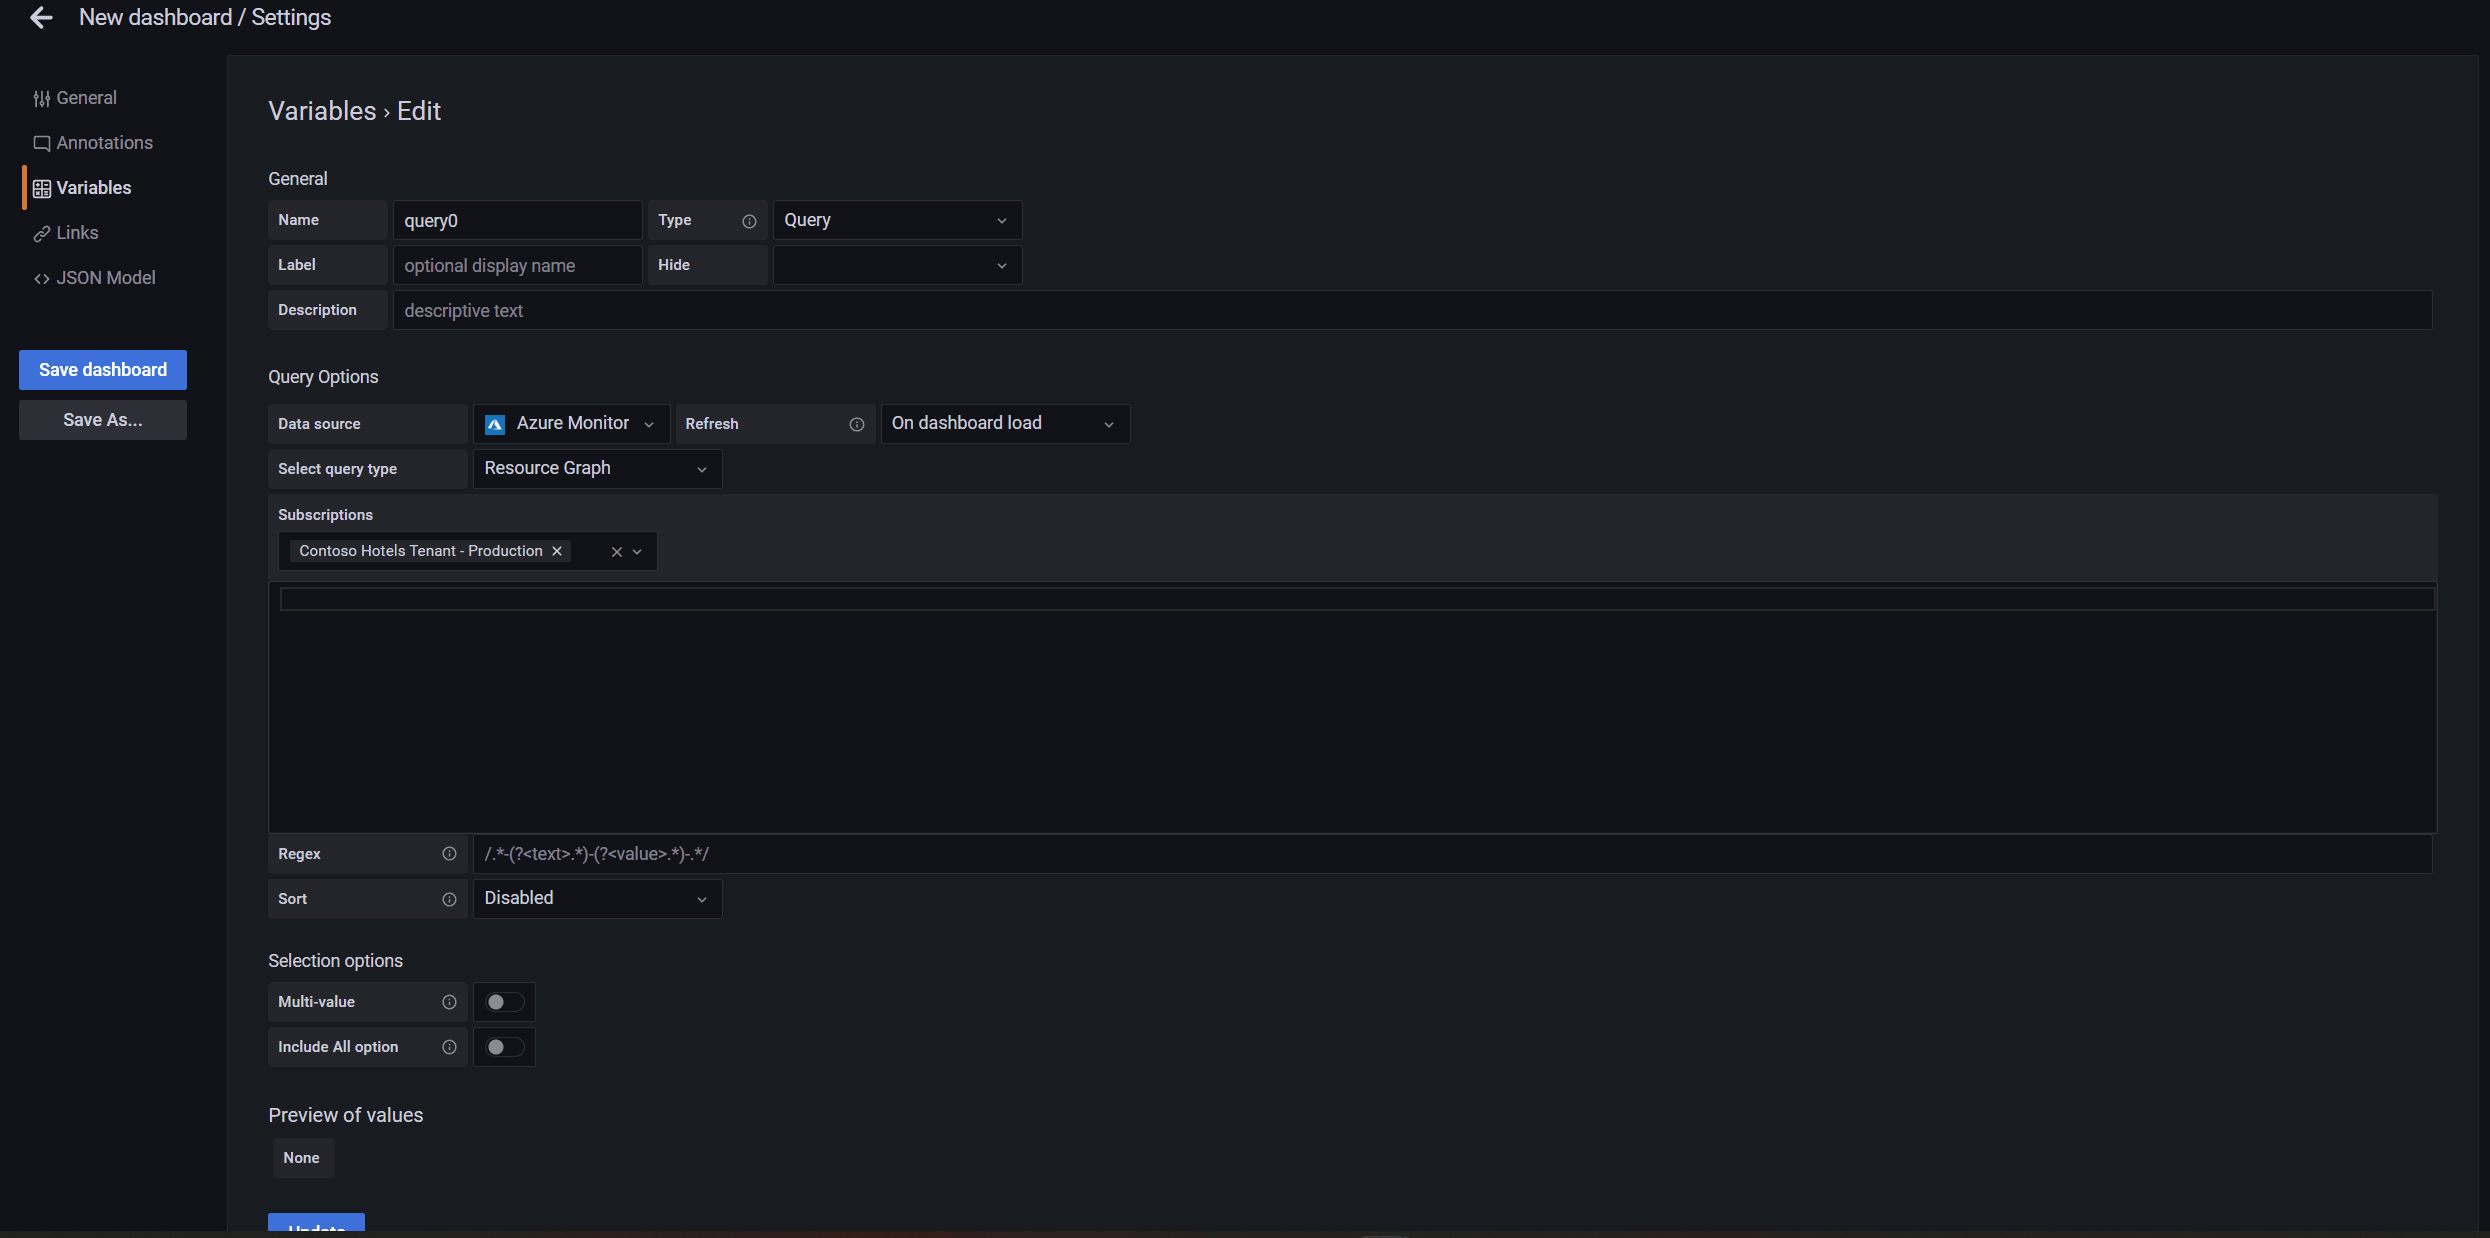2490x1238 pixels.
Task: Click the Multi-value info icon
Action: (x=449, y=1002)
